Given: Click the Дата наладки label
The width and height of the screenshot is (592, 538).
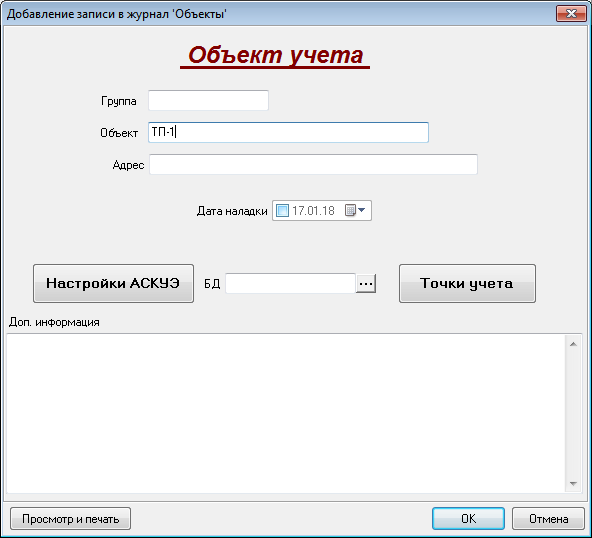Looking at the screenshot, I should [232, 211].
